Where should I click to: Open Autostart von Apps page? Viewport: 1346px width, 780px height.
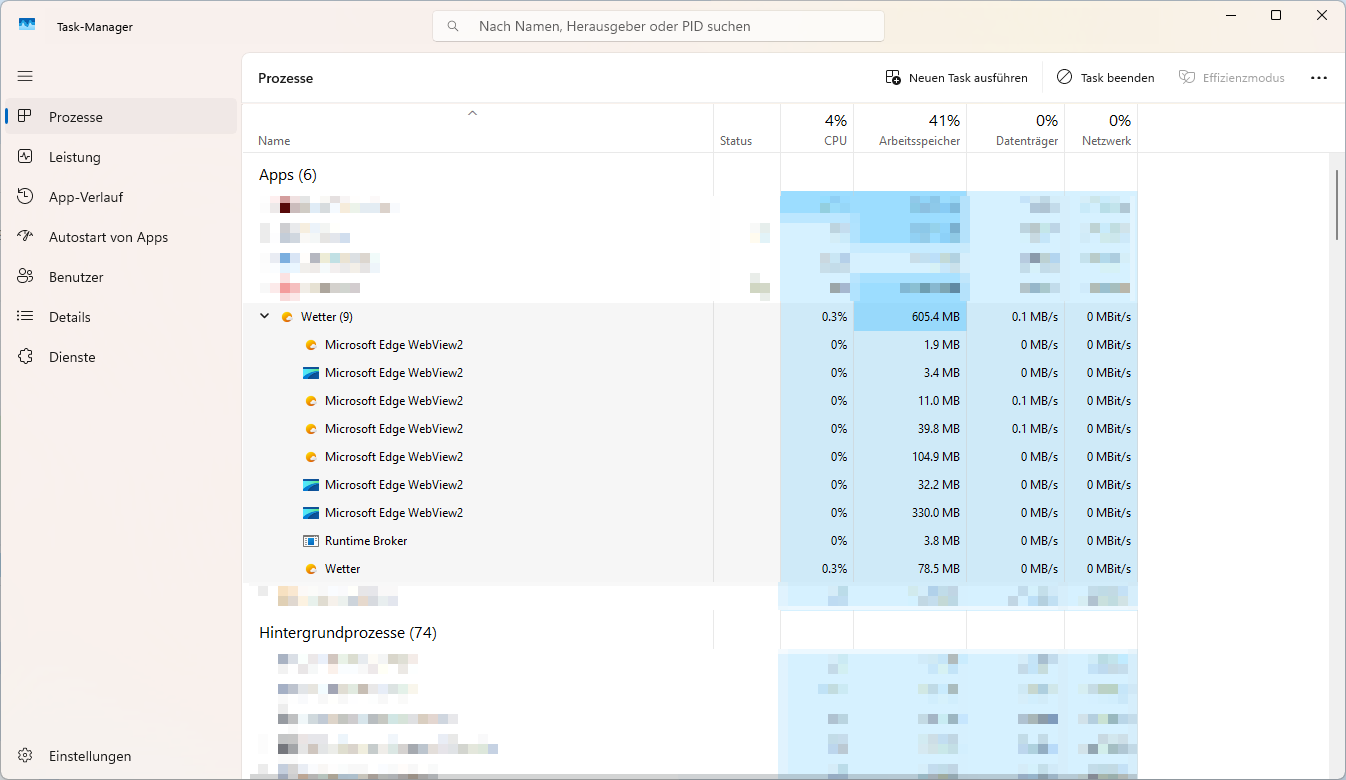click(121, 237)
